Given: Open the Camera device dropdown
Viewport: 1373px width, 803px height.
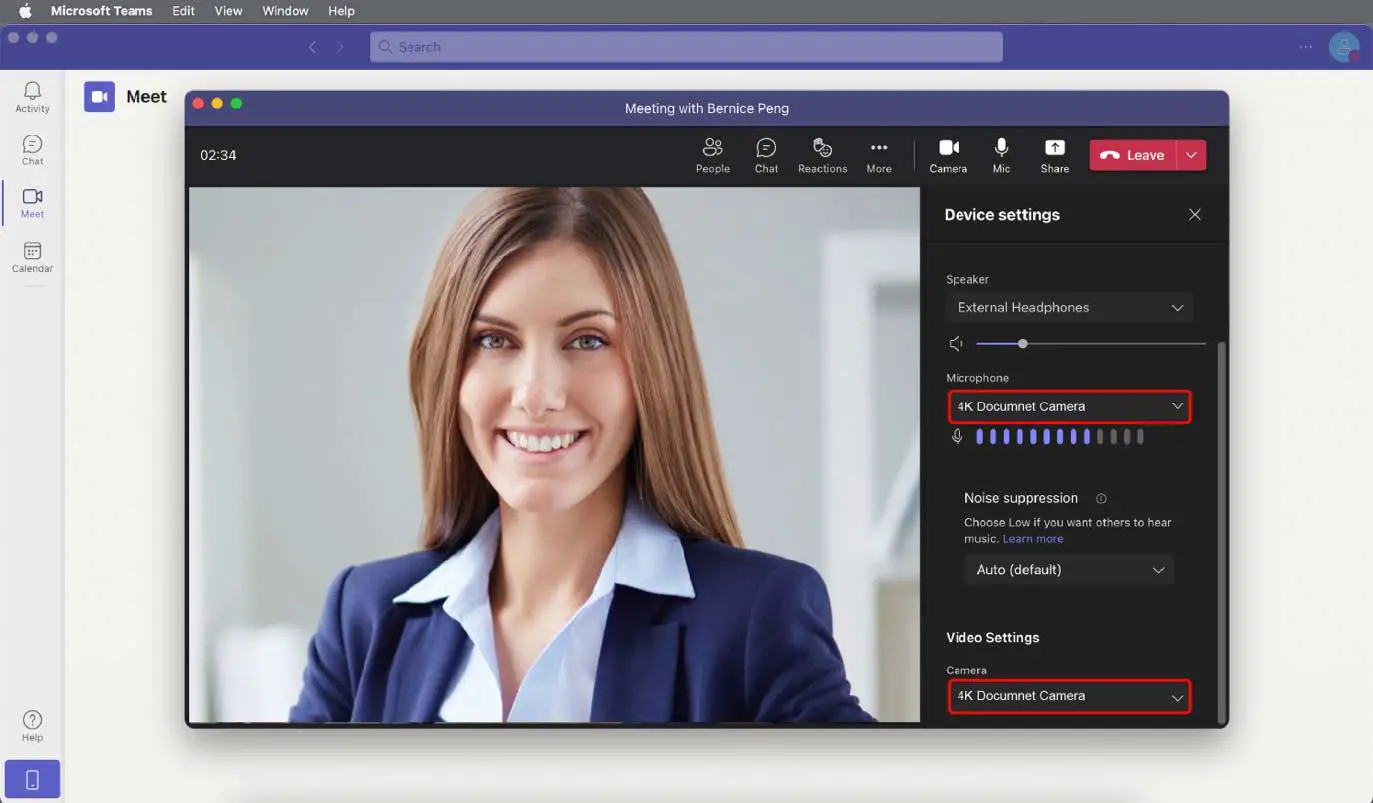Looking at the screenshot, I should pos(1069,696).
